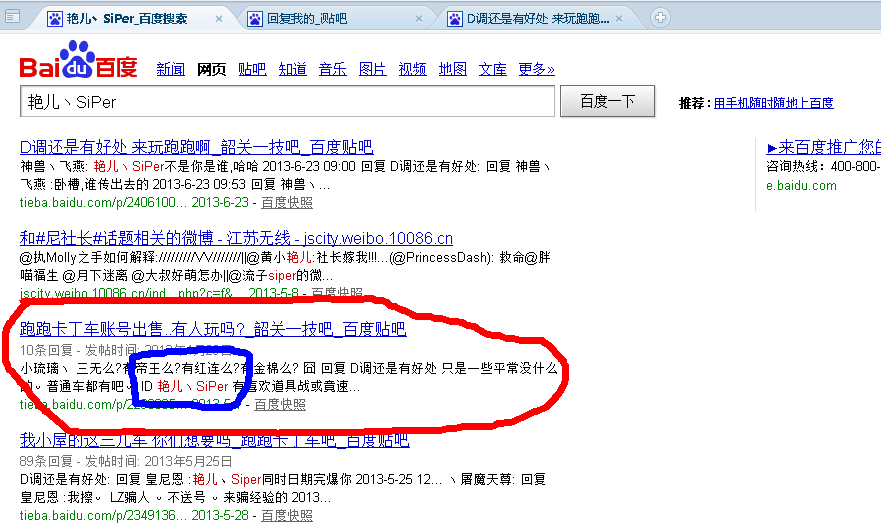Switch to the D调还是有好处 来玩跑跑 tab
Viewport: 881px width, 530px height.
(x=537, y=19)
